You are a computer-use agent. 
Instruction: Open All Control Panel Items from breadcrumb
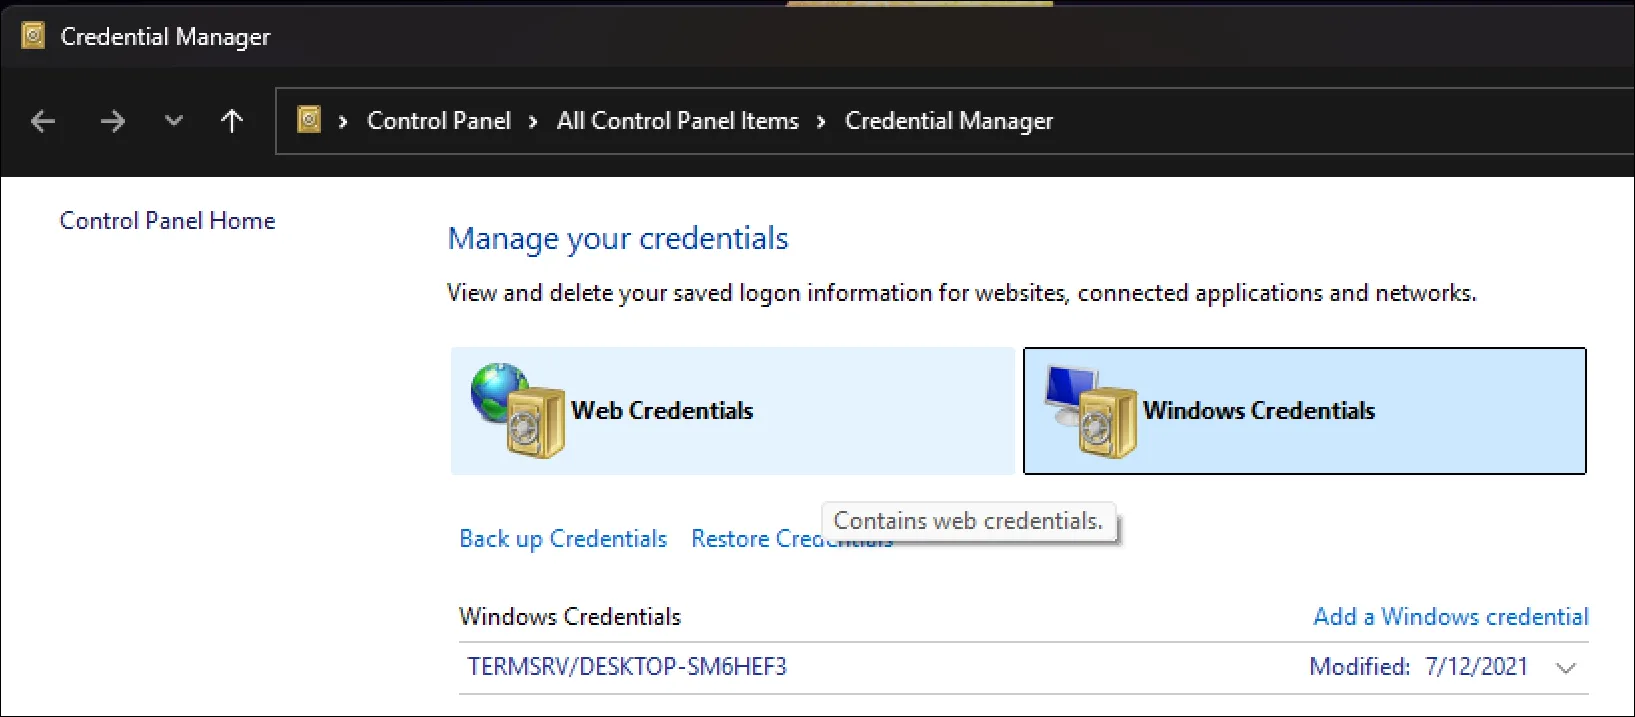[x=677, y=120]
